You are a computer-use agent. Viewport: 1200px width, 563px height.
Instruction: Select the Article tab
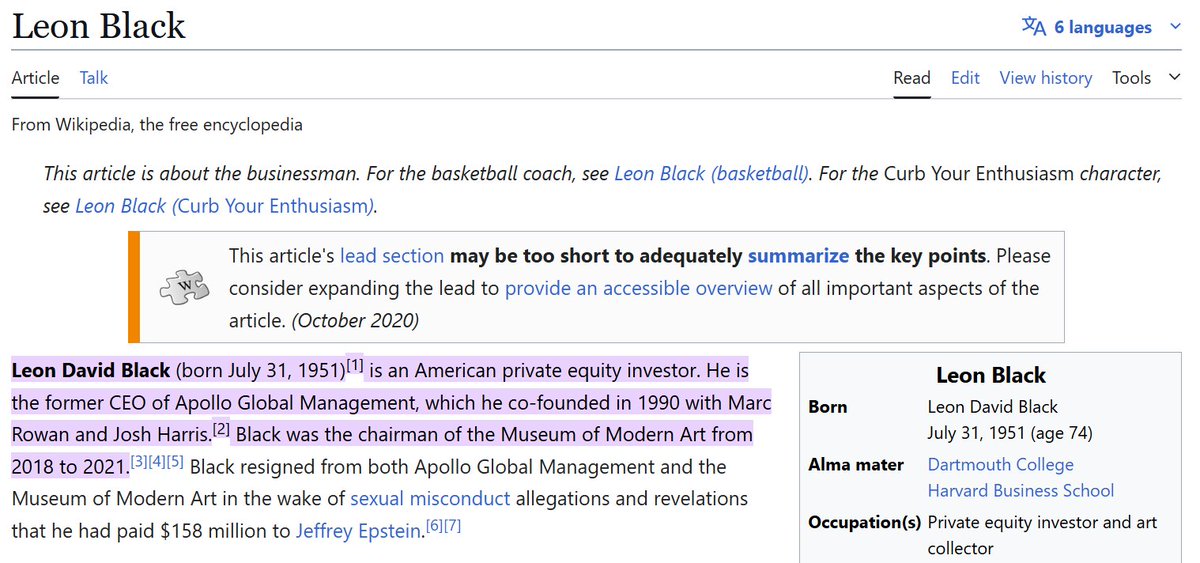[x=35, y=78]
